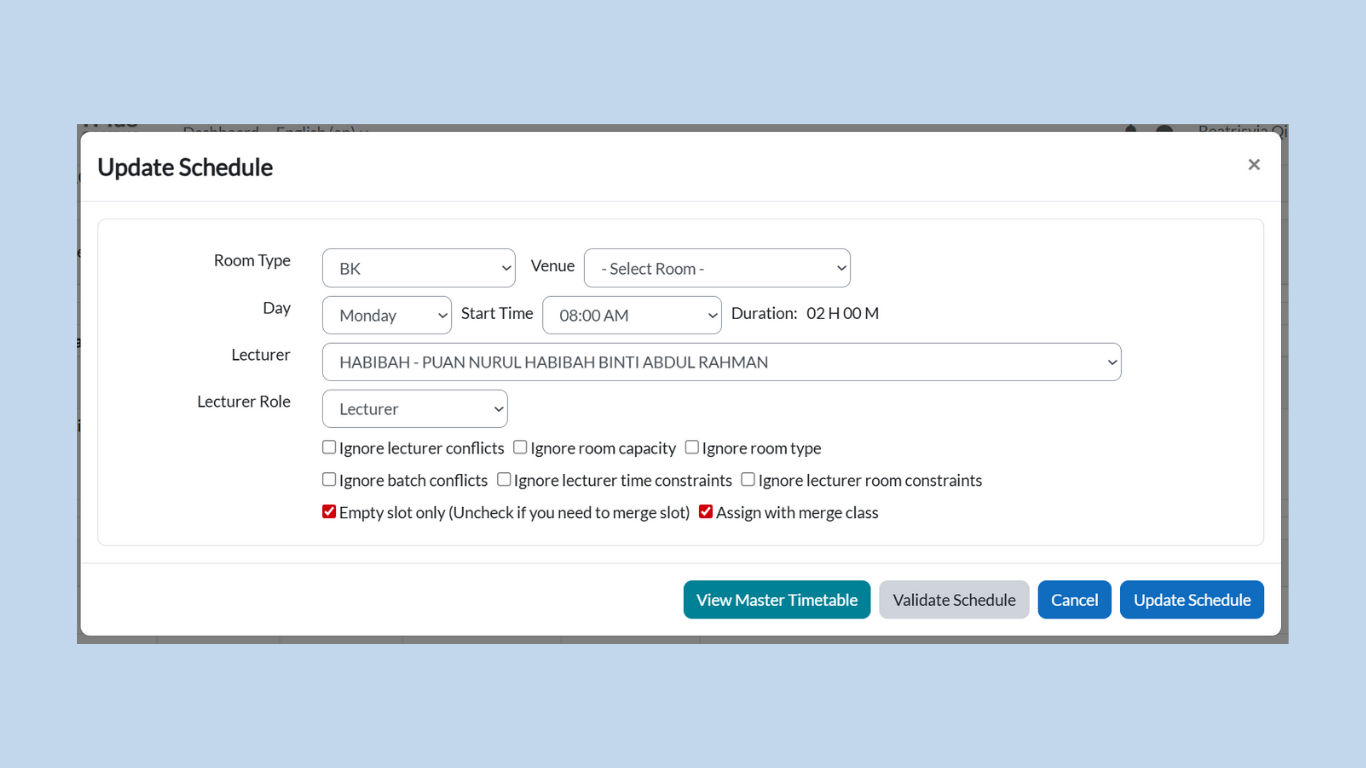Check the Ignore room type option

click(692, 448)
